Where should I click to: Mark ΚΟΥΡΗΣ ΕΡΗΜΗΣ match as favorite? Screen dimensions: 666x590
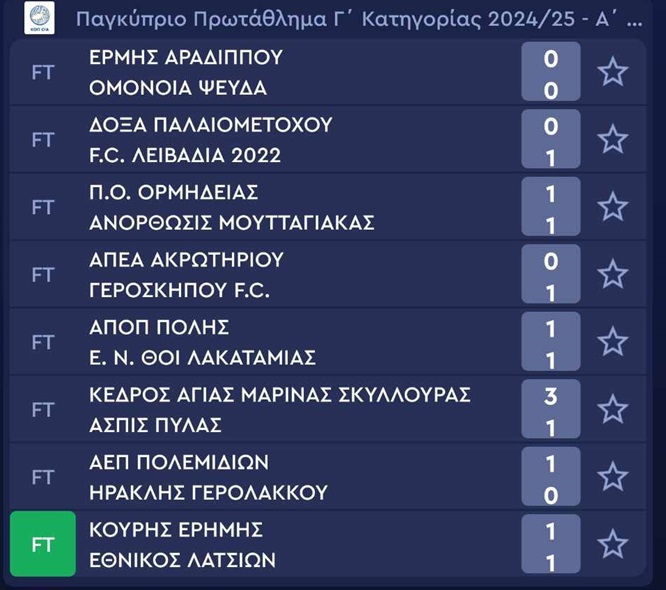click(612, 544)
